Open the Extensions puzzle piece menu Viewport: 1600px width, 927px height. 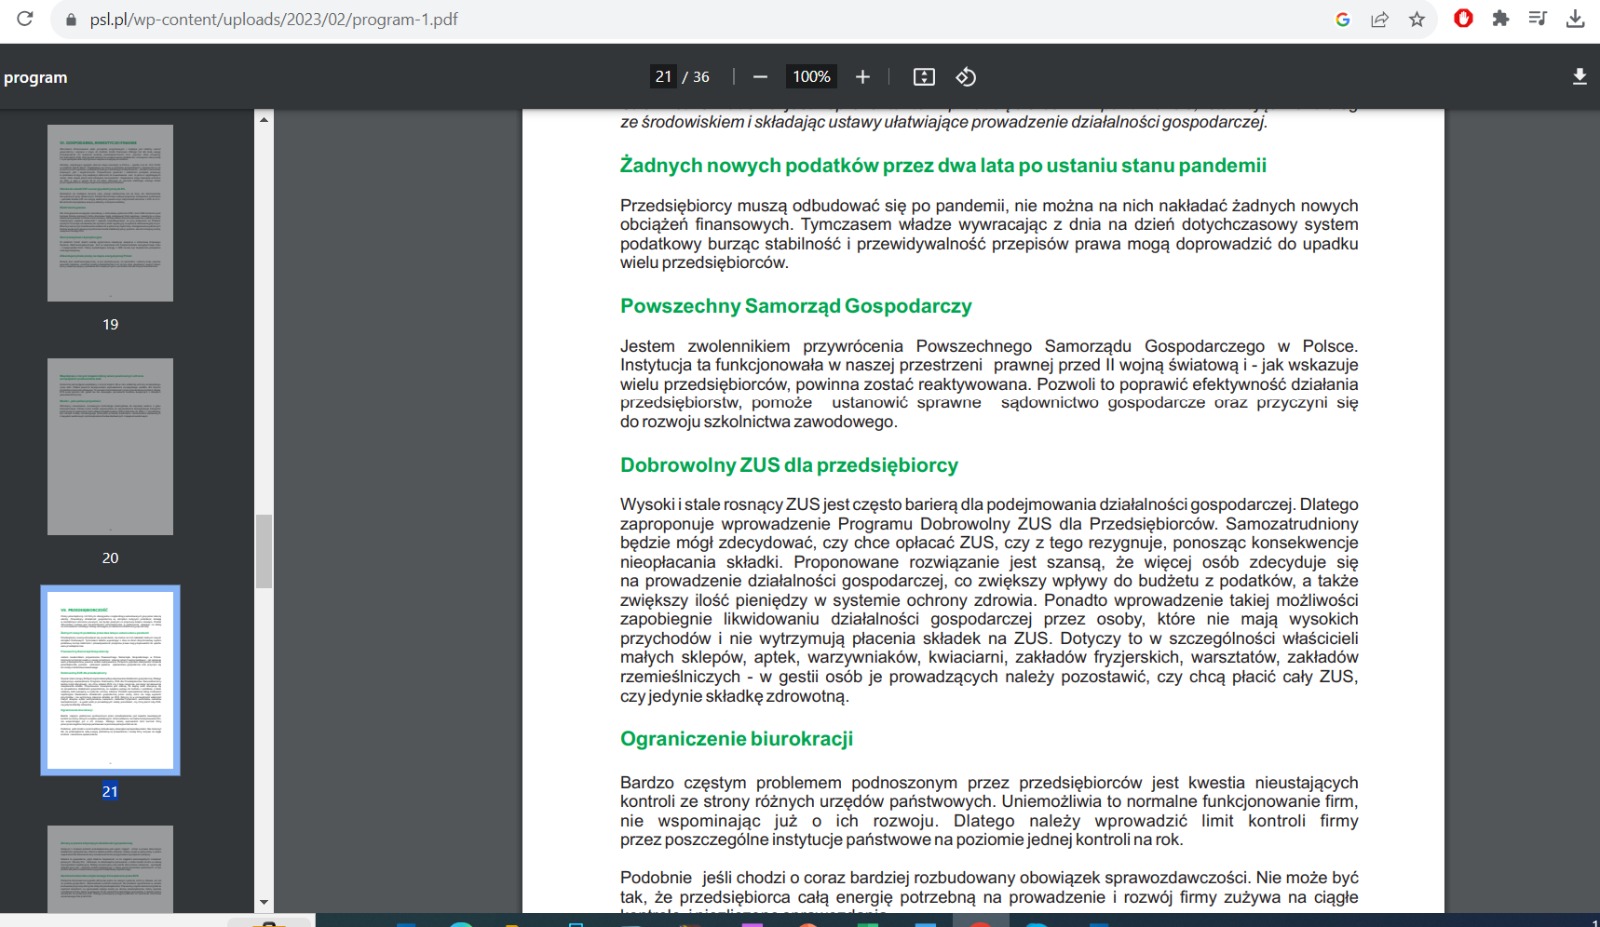click(x=1500, y=18)
